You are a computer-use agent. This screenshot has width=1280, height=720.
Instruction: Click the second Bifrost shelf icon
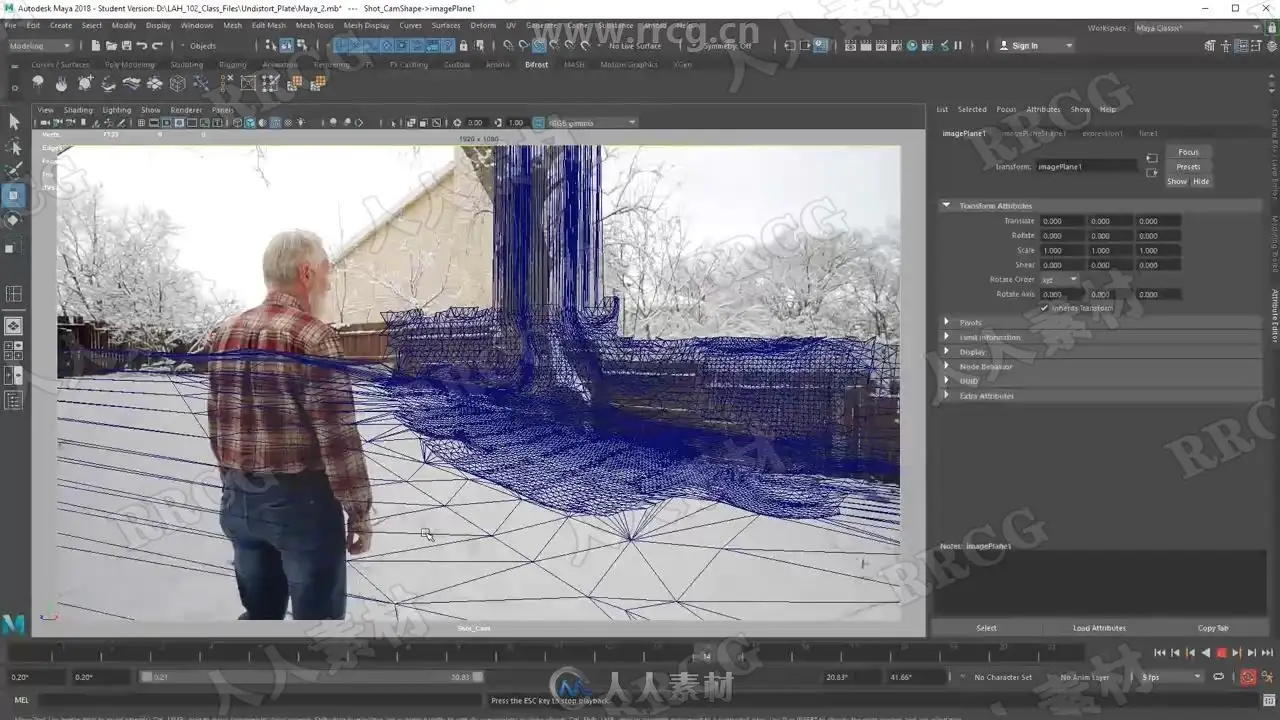tap(62, 84)
